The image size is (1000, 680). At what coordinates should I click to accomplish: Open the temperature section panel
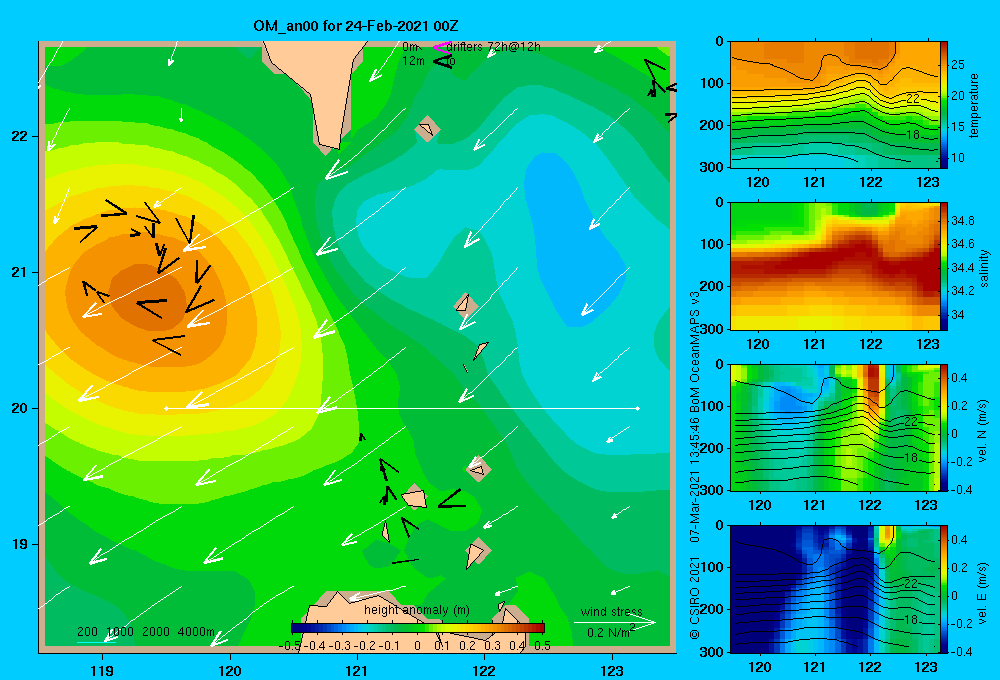click(835, 105)
